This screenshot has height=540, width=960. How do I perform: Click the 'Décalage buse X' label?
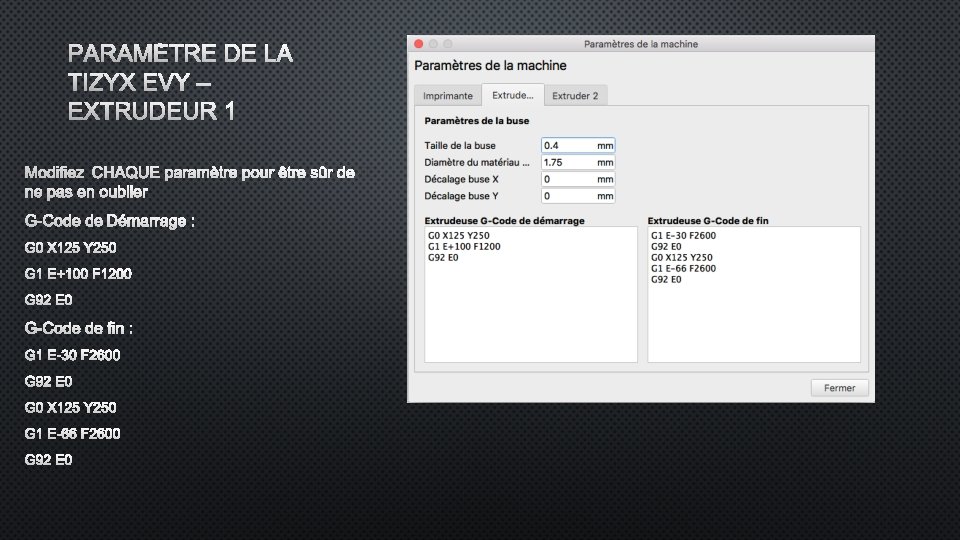461,179
